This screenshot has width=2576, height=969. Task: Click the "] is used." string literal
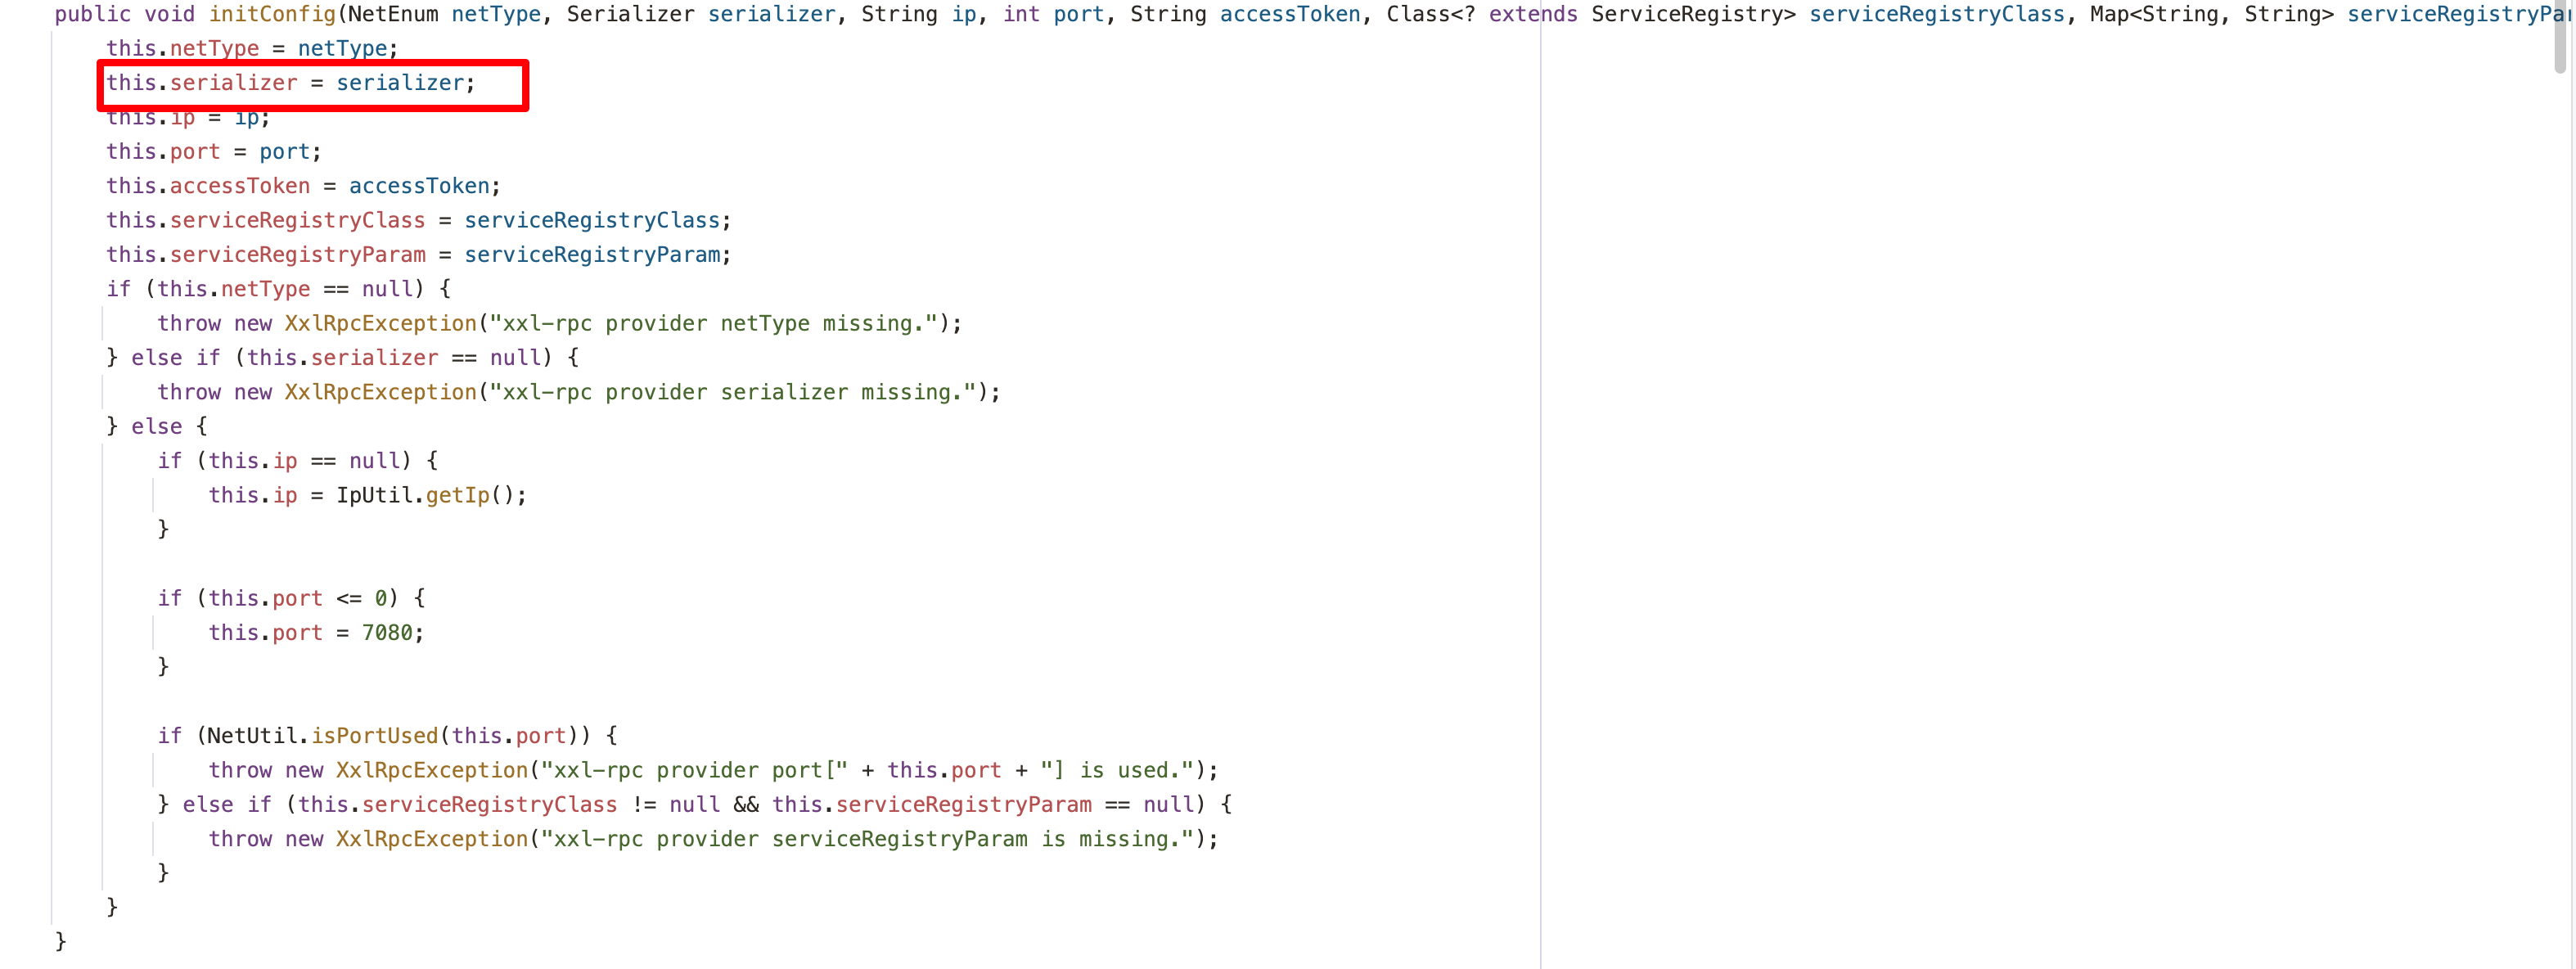1117,770
